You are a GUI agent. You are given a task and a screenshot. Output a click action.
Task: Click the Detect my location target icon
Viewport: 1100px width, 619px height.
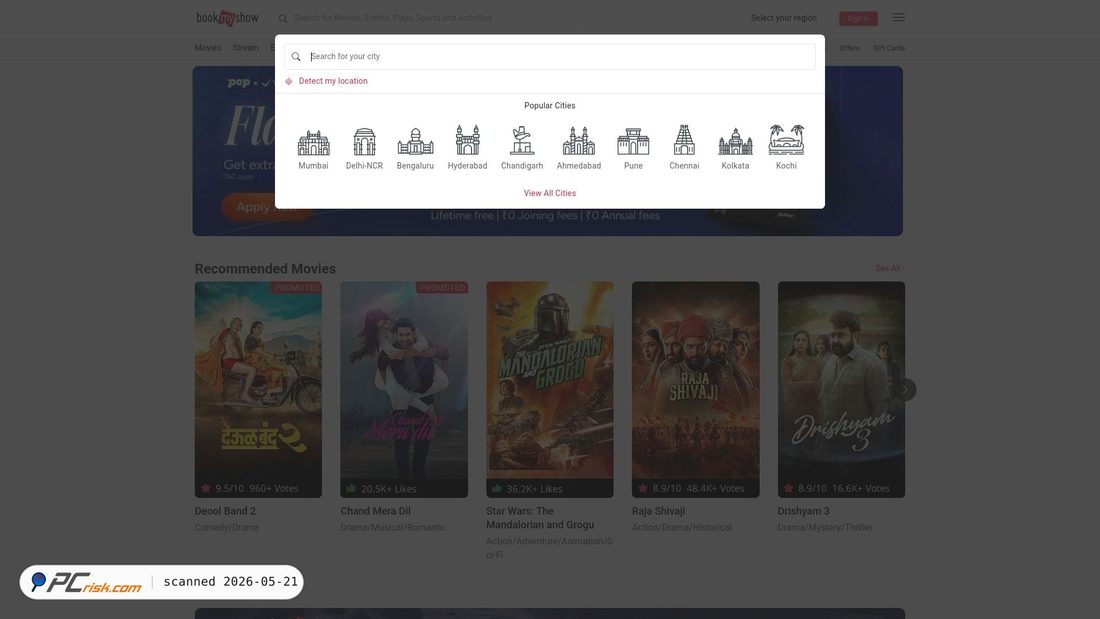click(288, 81)
